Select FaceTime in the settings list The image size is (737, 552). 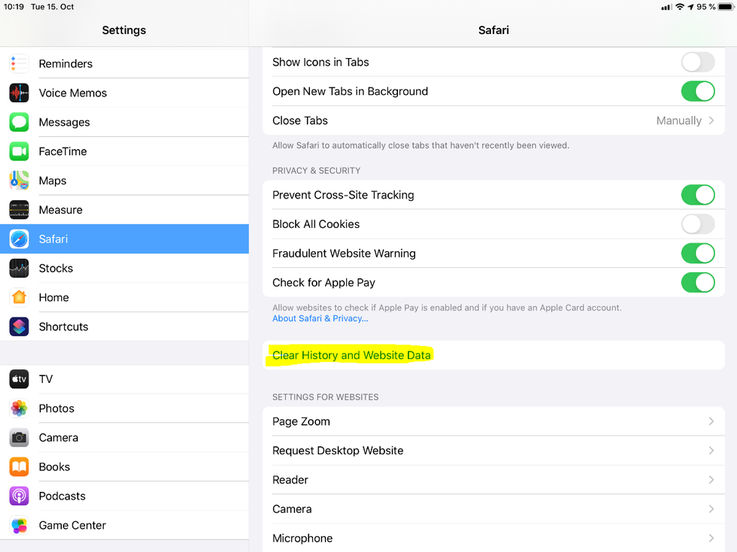point(124,151)
